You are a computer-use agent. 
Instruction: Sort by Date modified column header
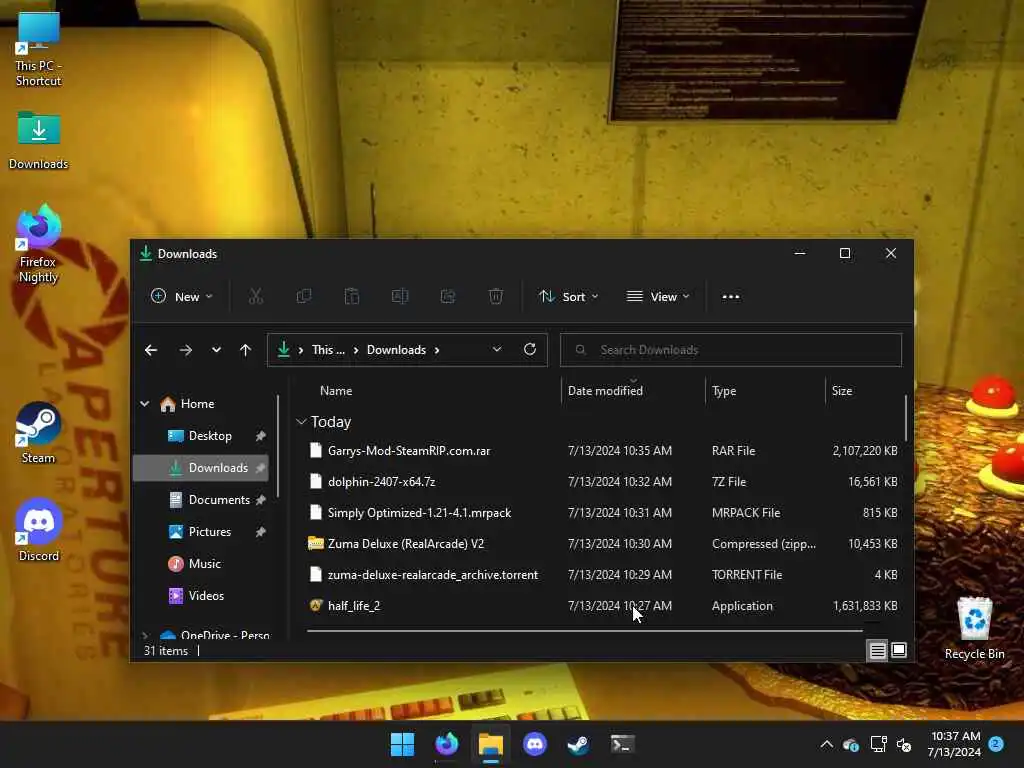(605, 391)
